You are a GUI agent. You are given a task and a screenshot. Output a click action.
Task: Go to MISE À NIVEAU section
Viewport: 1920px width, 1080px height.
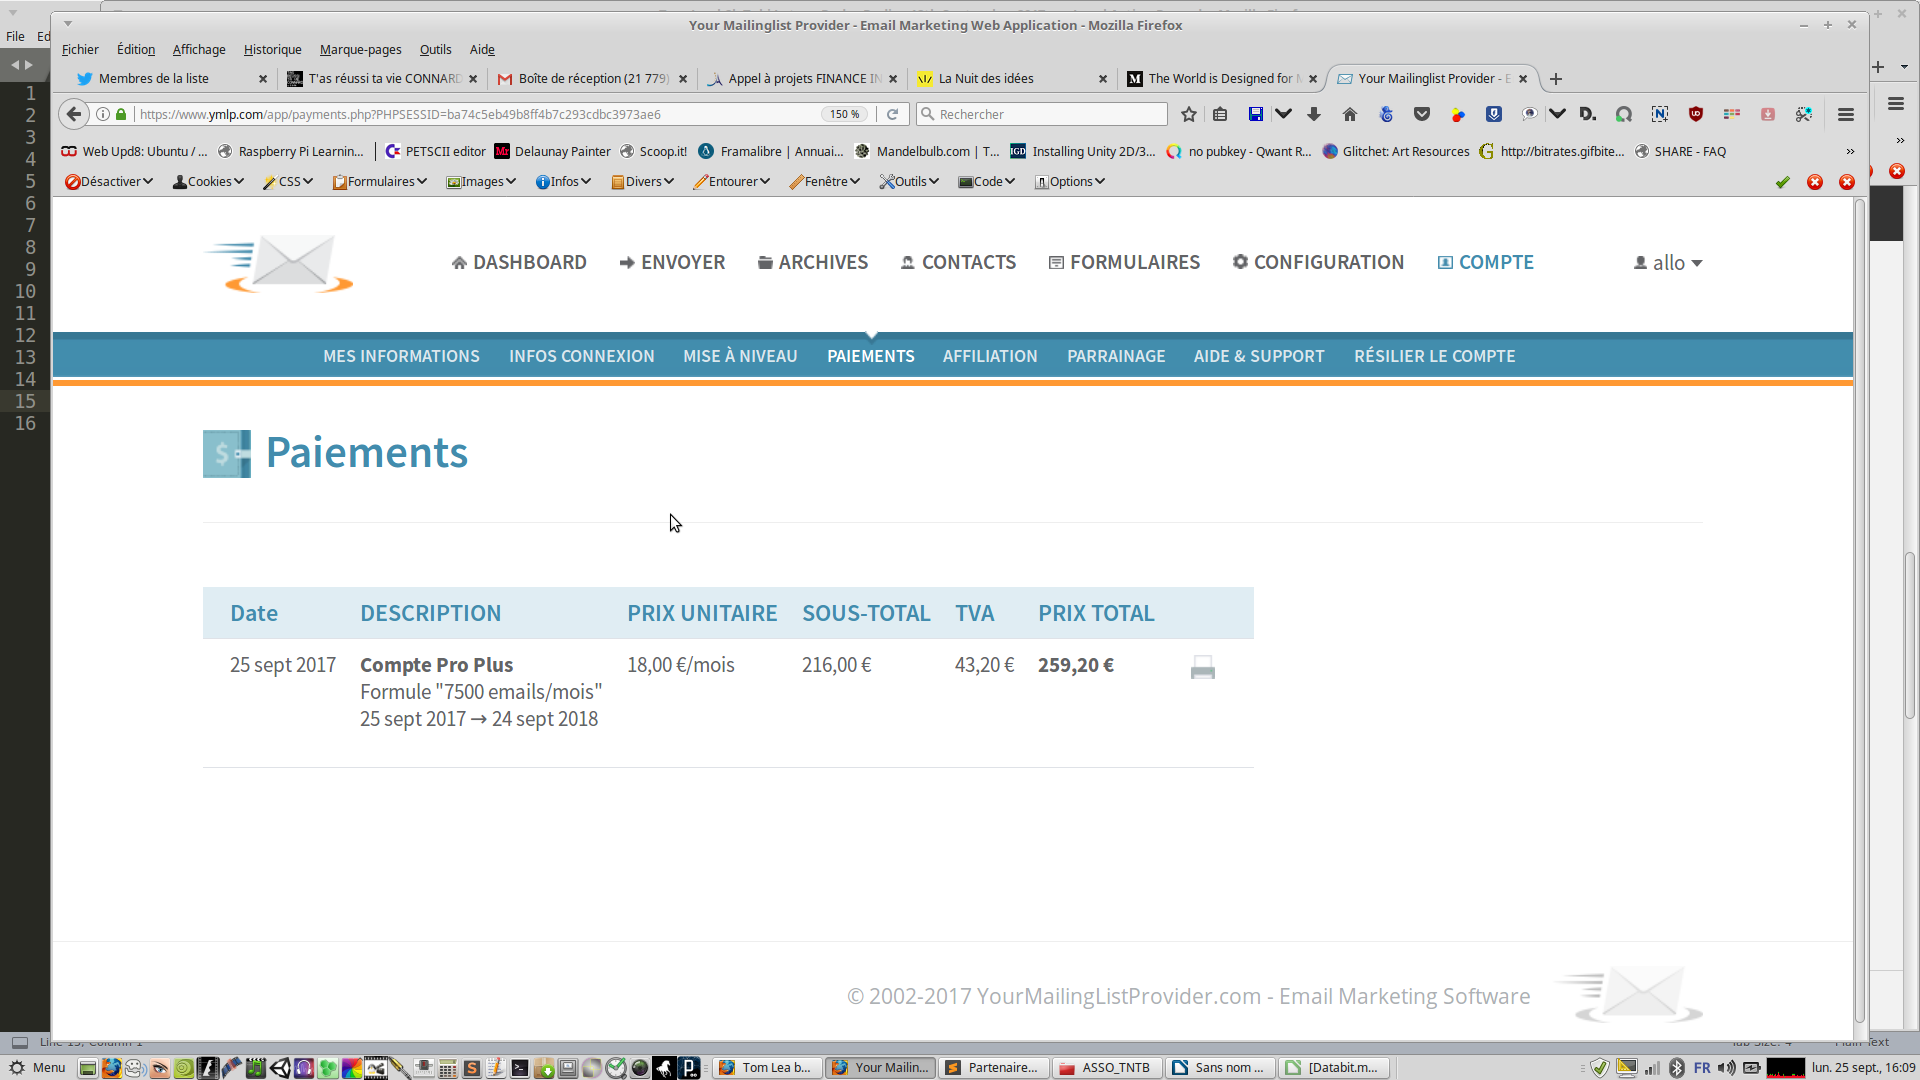(740, 356)
